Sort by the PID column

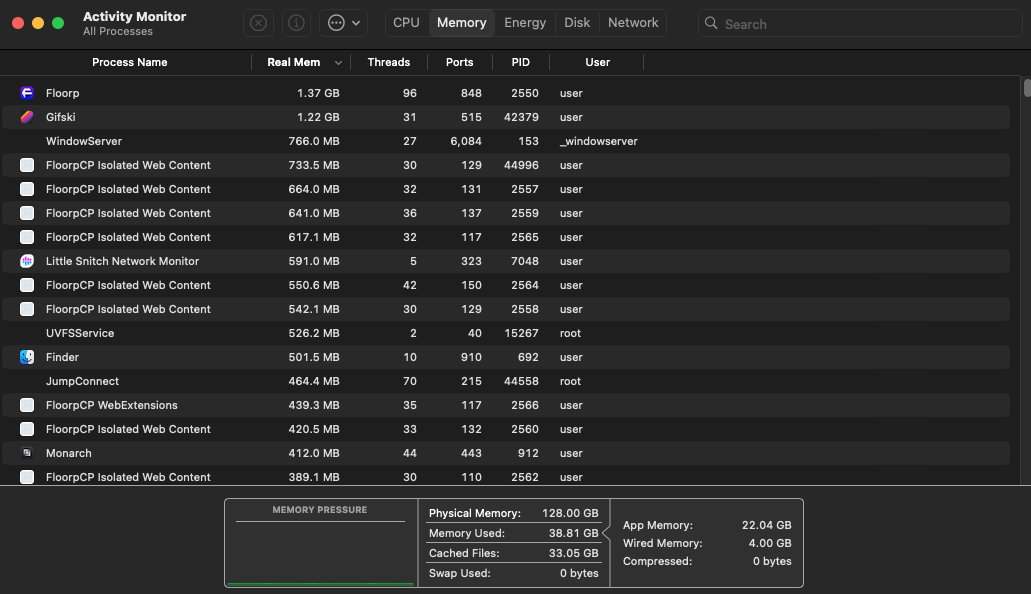[x=521, y=62]
